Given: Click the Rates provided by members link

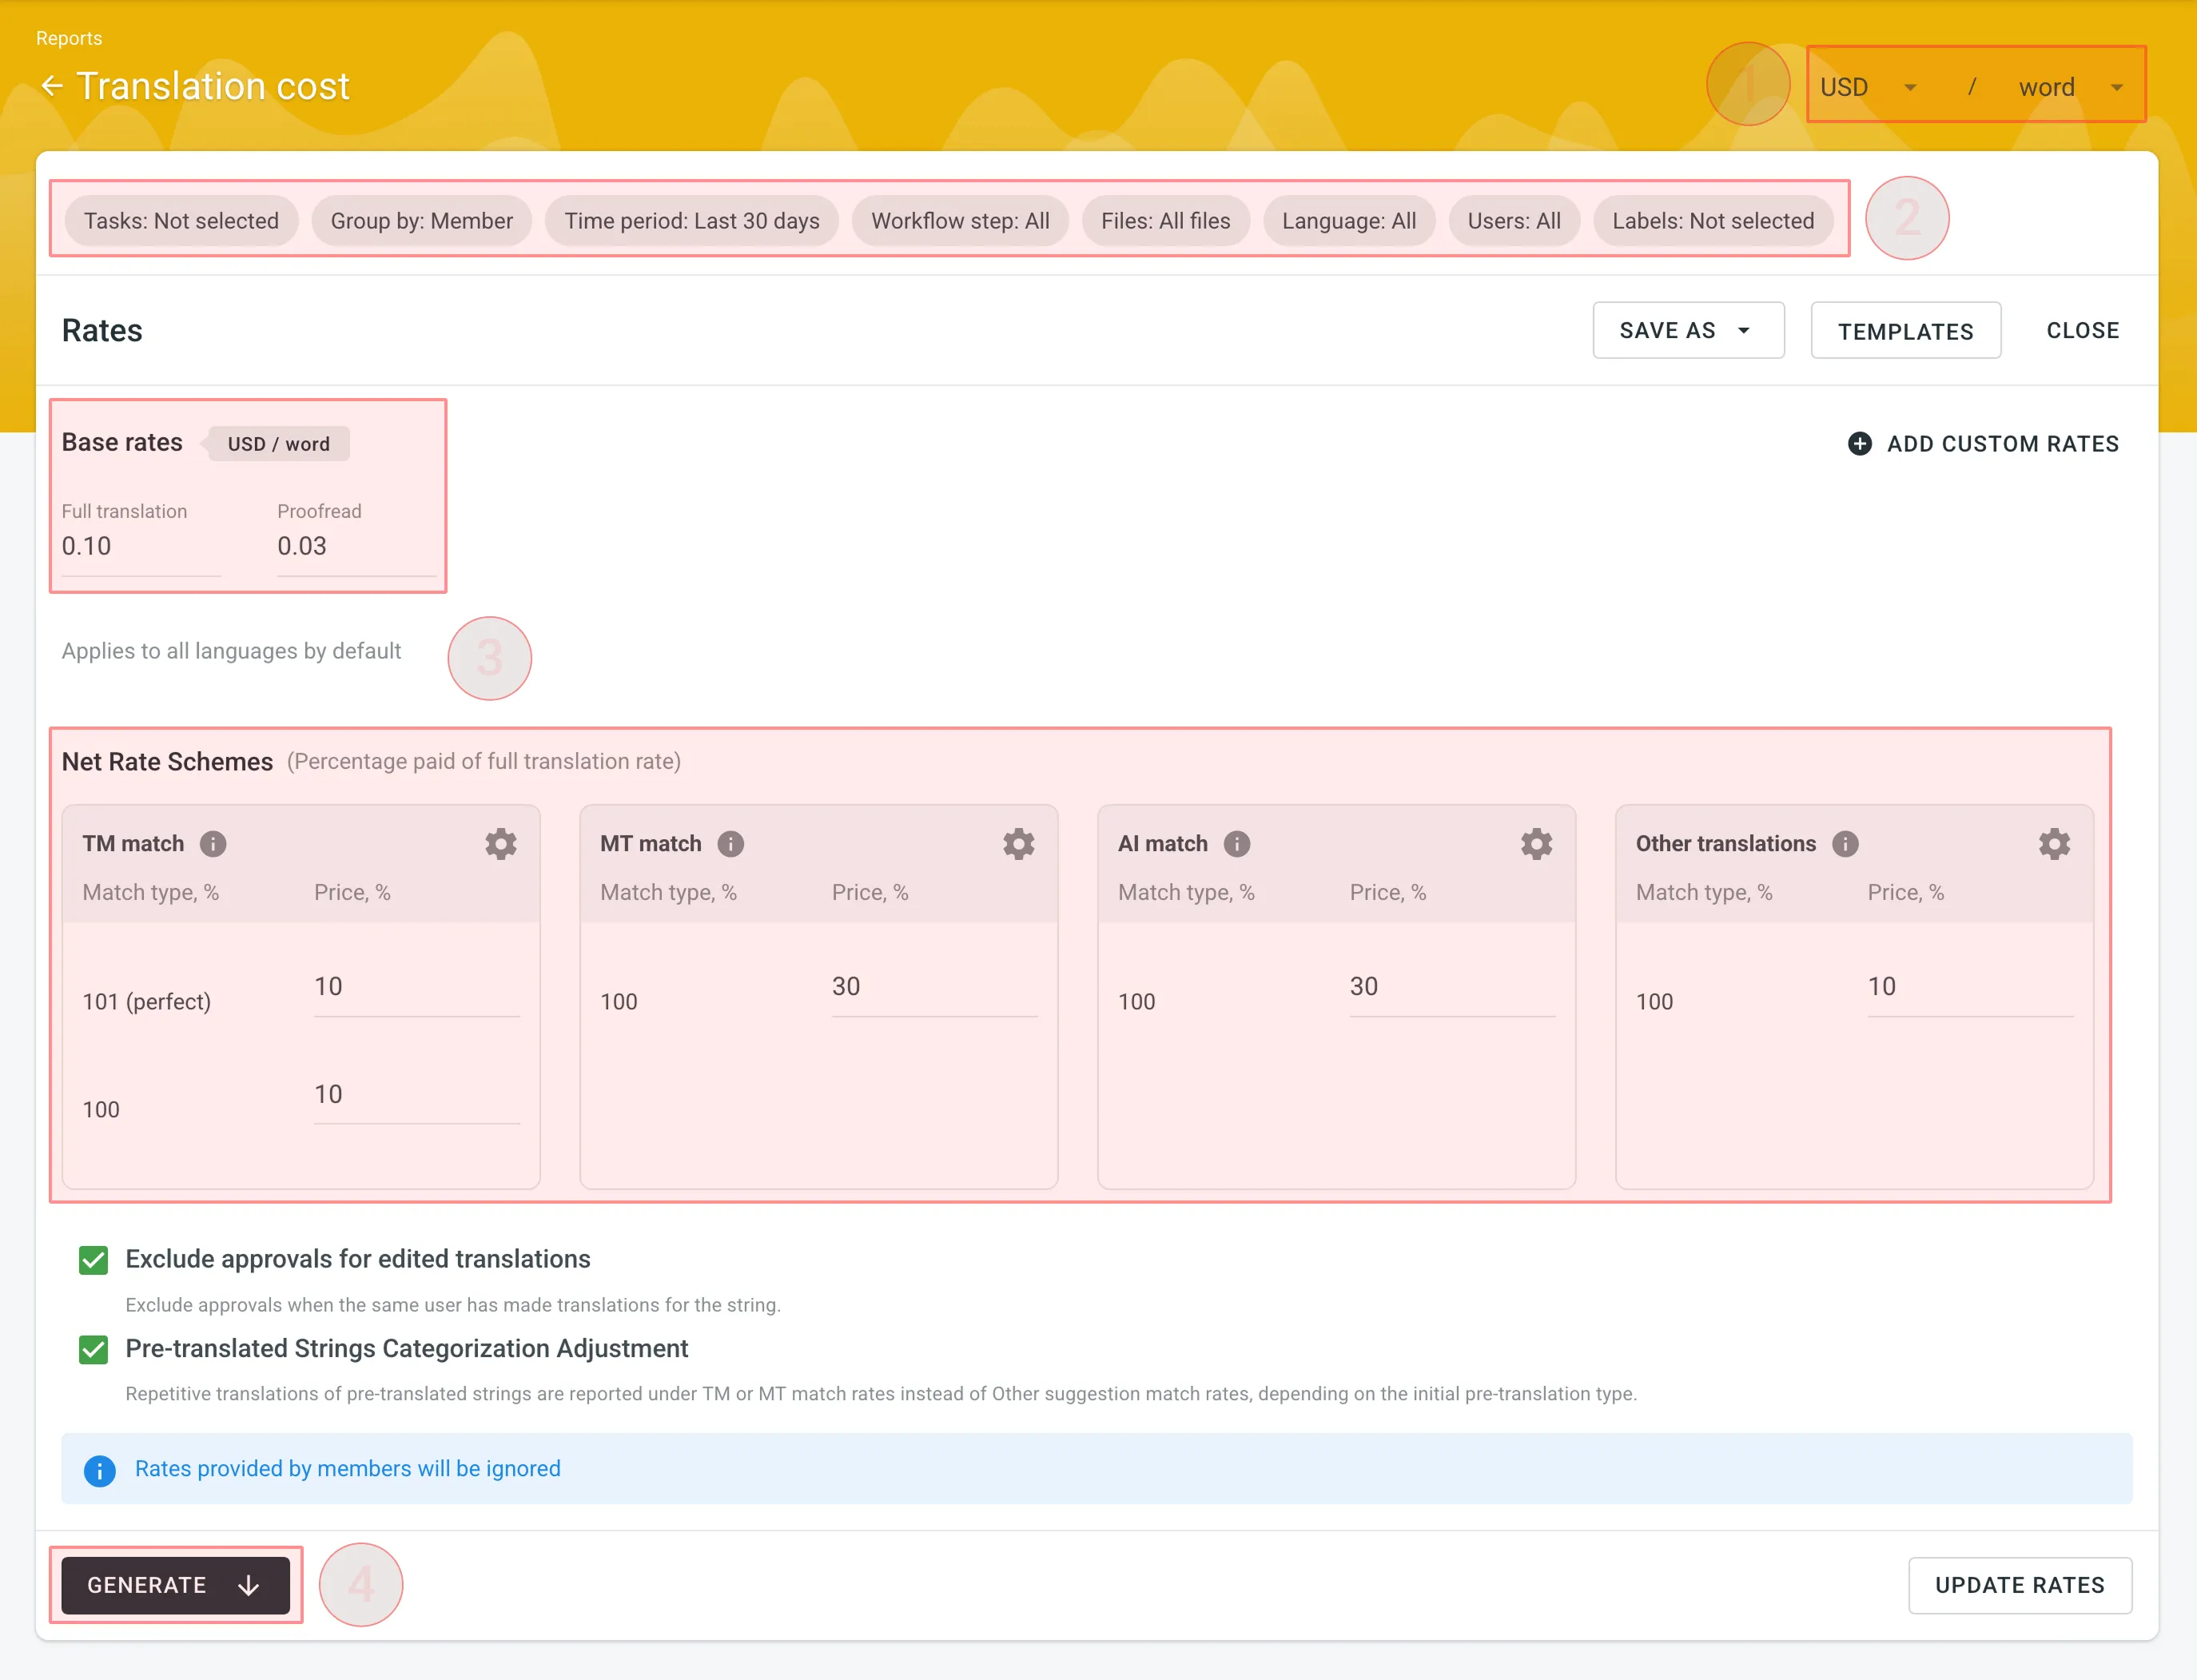Looking at the screenshot, I should click(x=346, y=1467).
